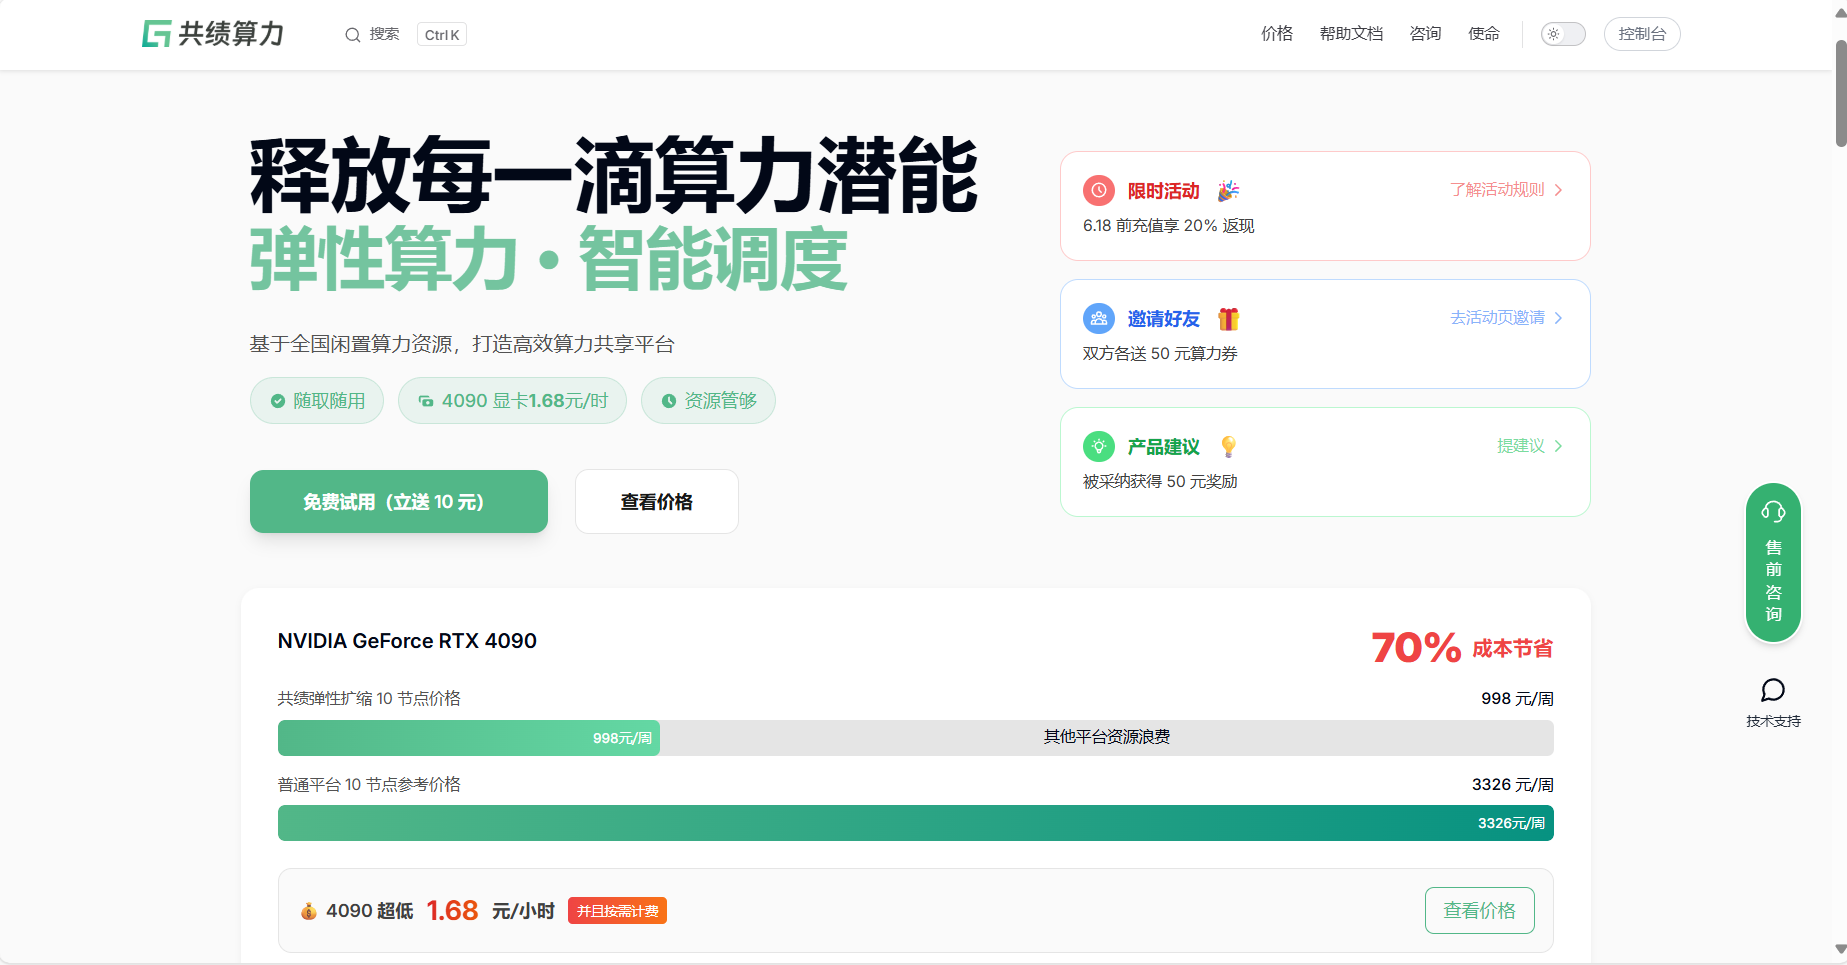Click the blue 邀请好友 people icon

(x=1098, y=318)
